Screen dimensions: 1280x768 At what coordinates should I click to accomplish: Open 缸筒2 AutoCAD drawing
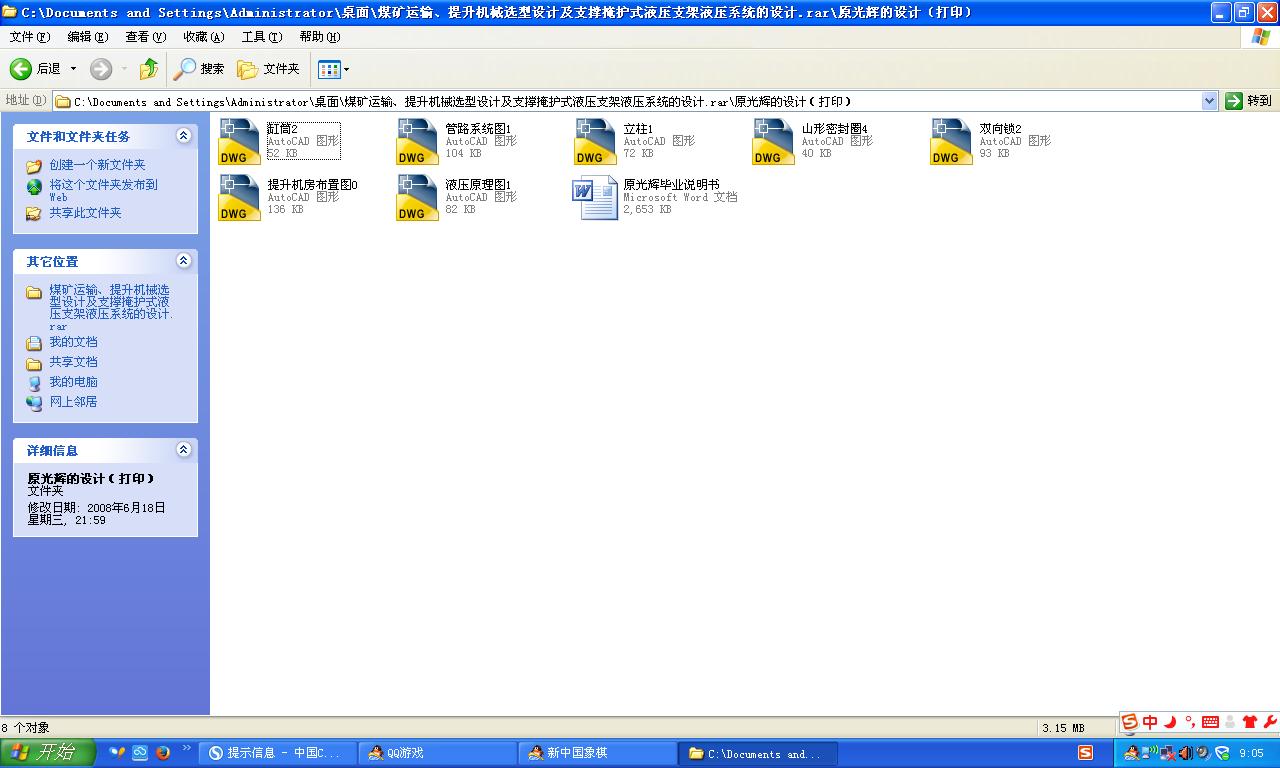238,140
